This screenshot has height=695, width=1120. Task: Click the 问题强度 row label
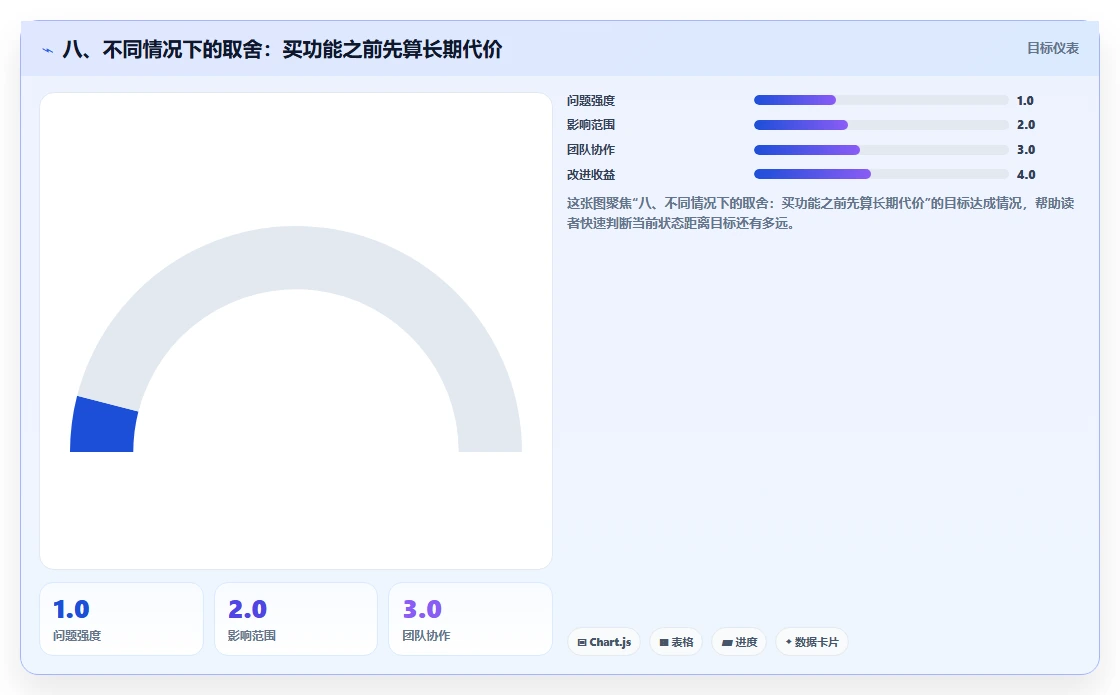[x=591, y=101]
